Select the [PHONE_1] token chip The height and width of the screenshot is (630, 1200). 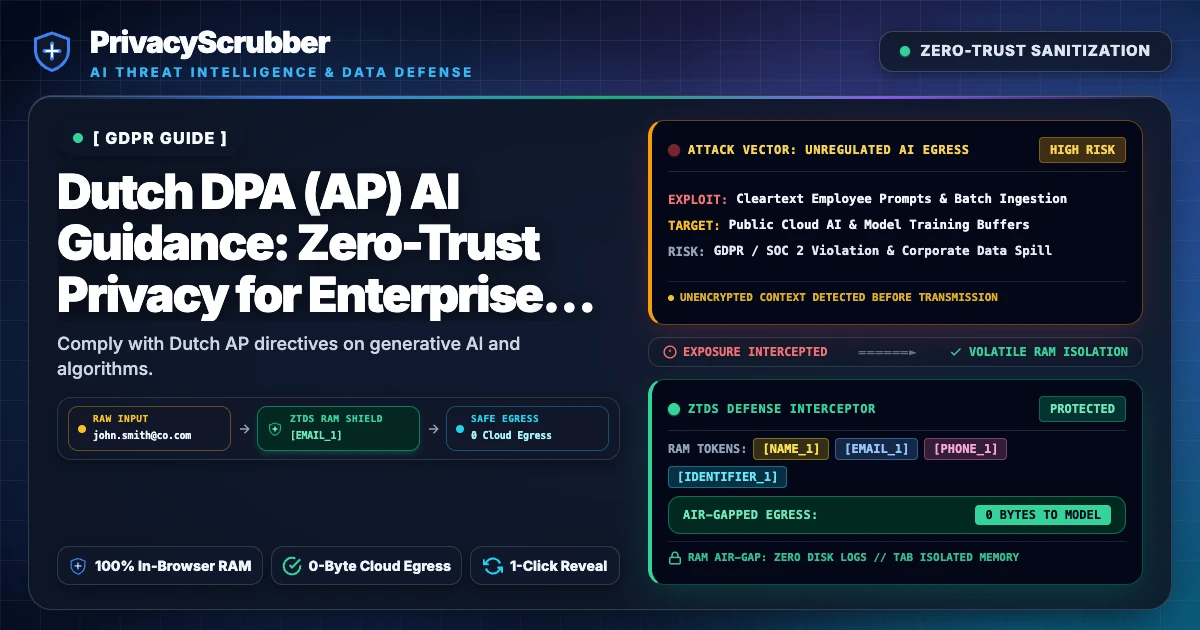coord(965,449)
